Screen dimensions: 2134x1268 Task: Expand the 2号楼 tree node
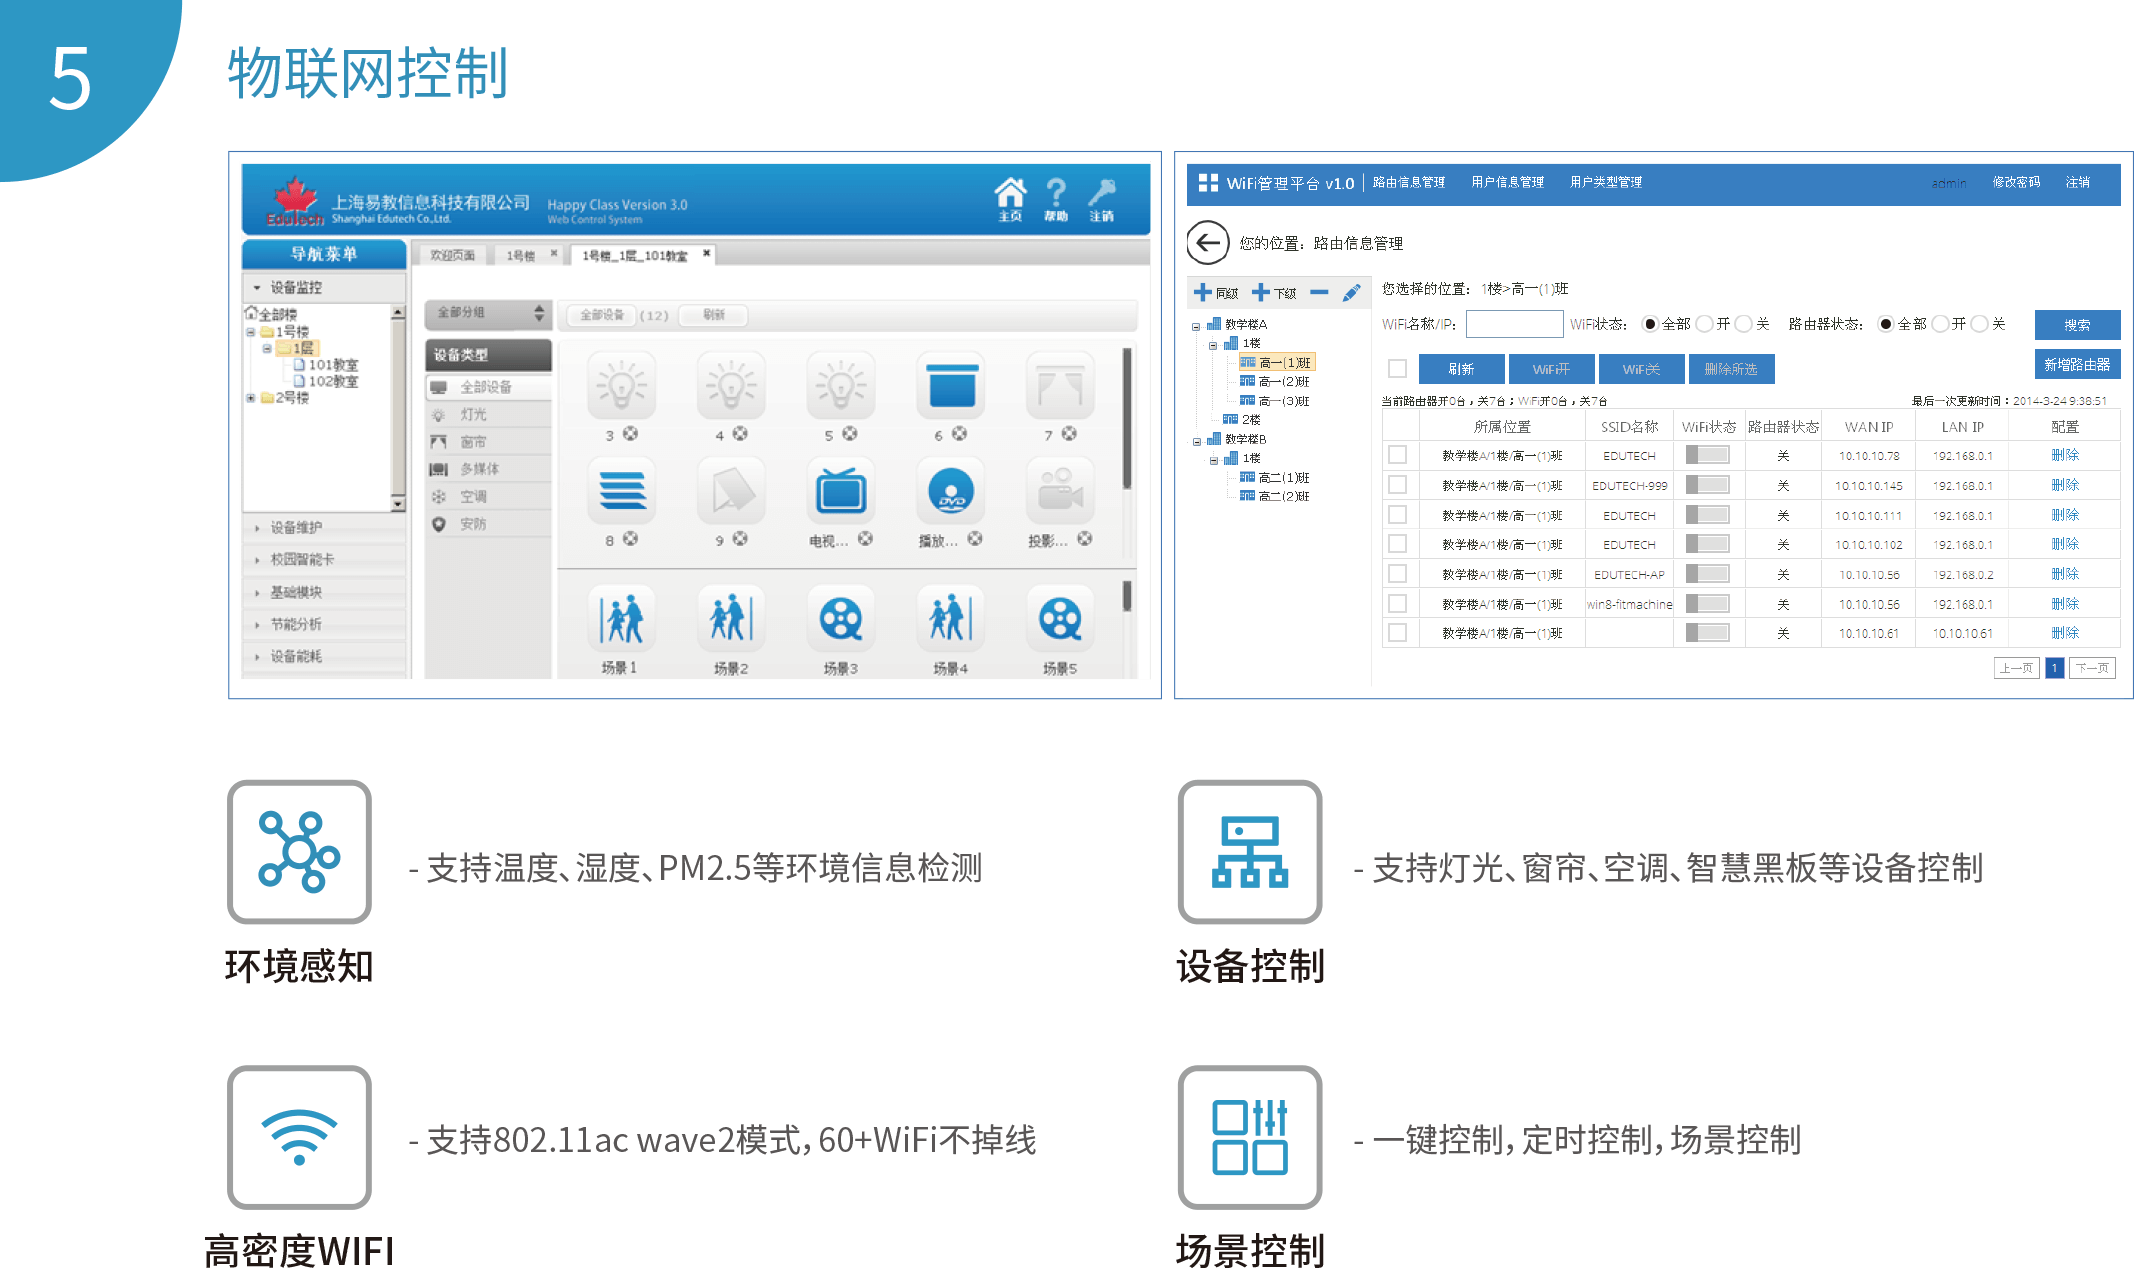pos(251,398)
